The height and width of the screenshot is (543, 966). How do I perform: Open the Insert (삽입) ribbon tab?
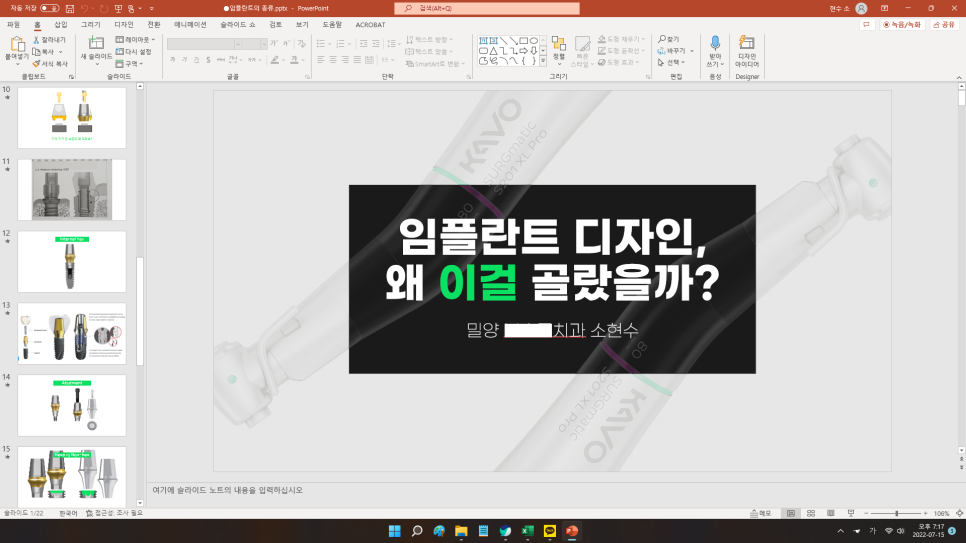coord(61,24)
